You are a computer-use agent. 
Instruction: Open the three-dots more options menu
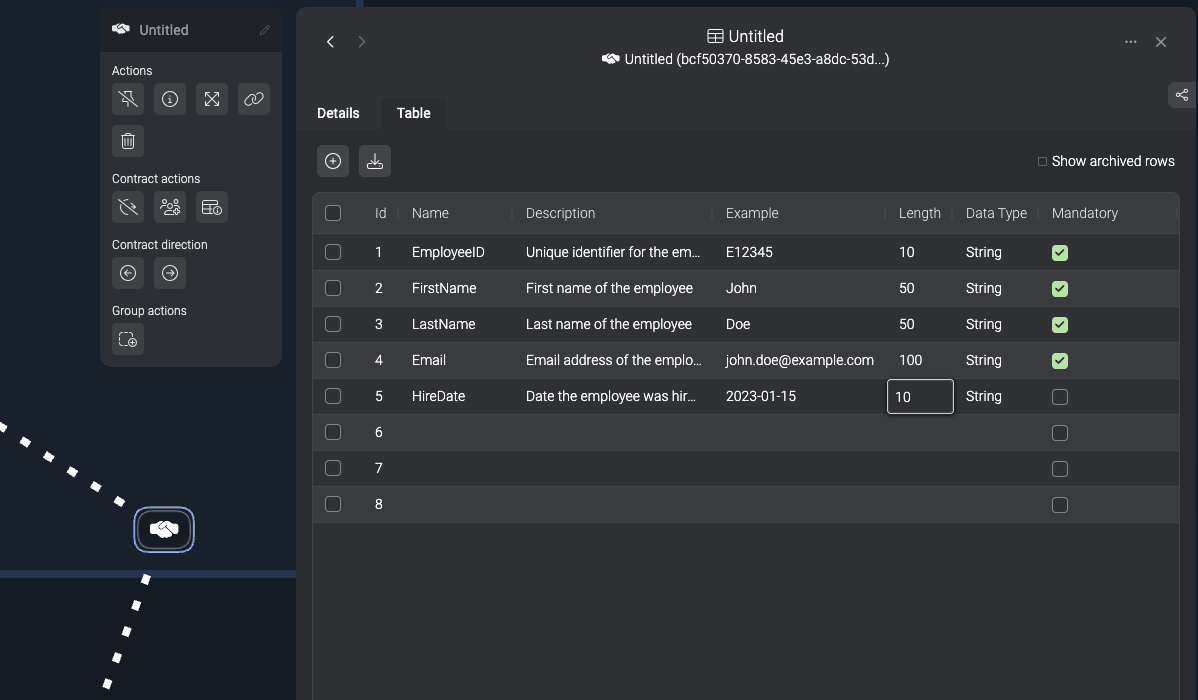tap(1131, 42)
